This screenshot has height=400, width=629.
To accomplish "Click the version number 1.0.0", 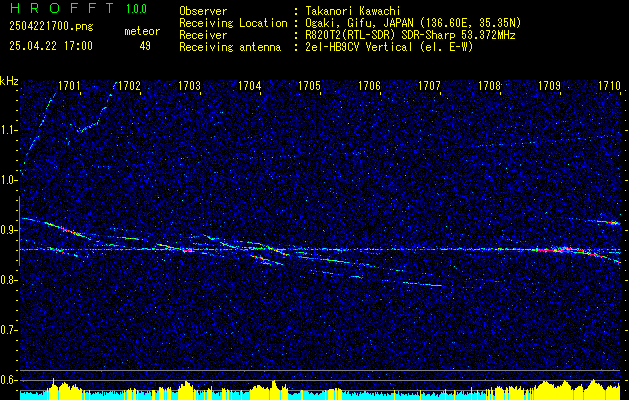I will (136, 8).
